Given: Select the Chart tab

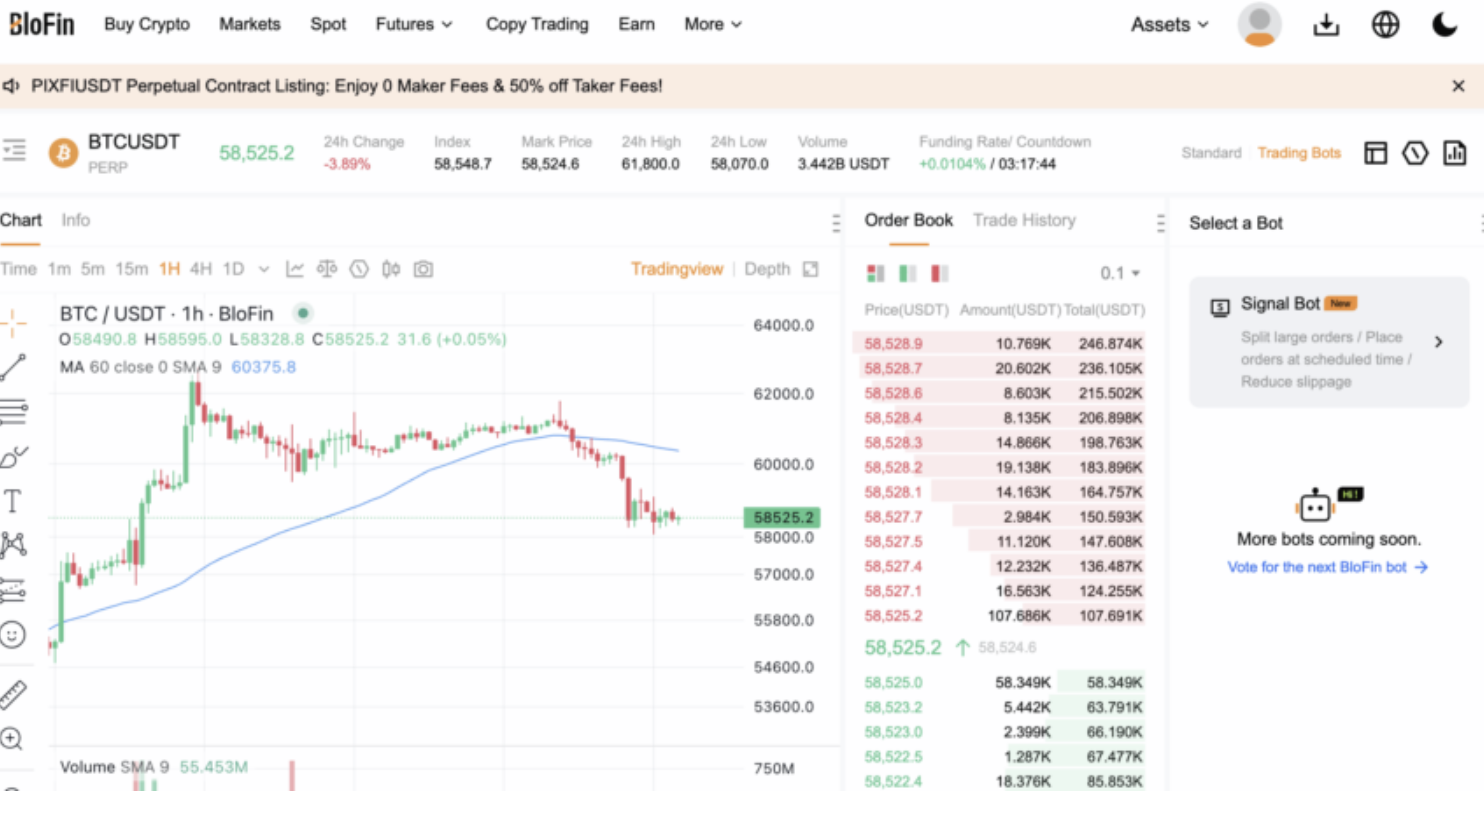Looking at the screenshot, I should 21,220.
